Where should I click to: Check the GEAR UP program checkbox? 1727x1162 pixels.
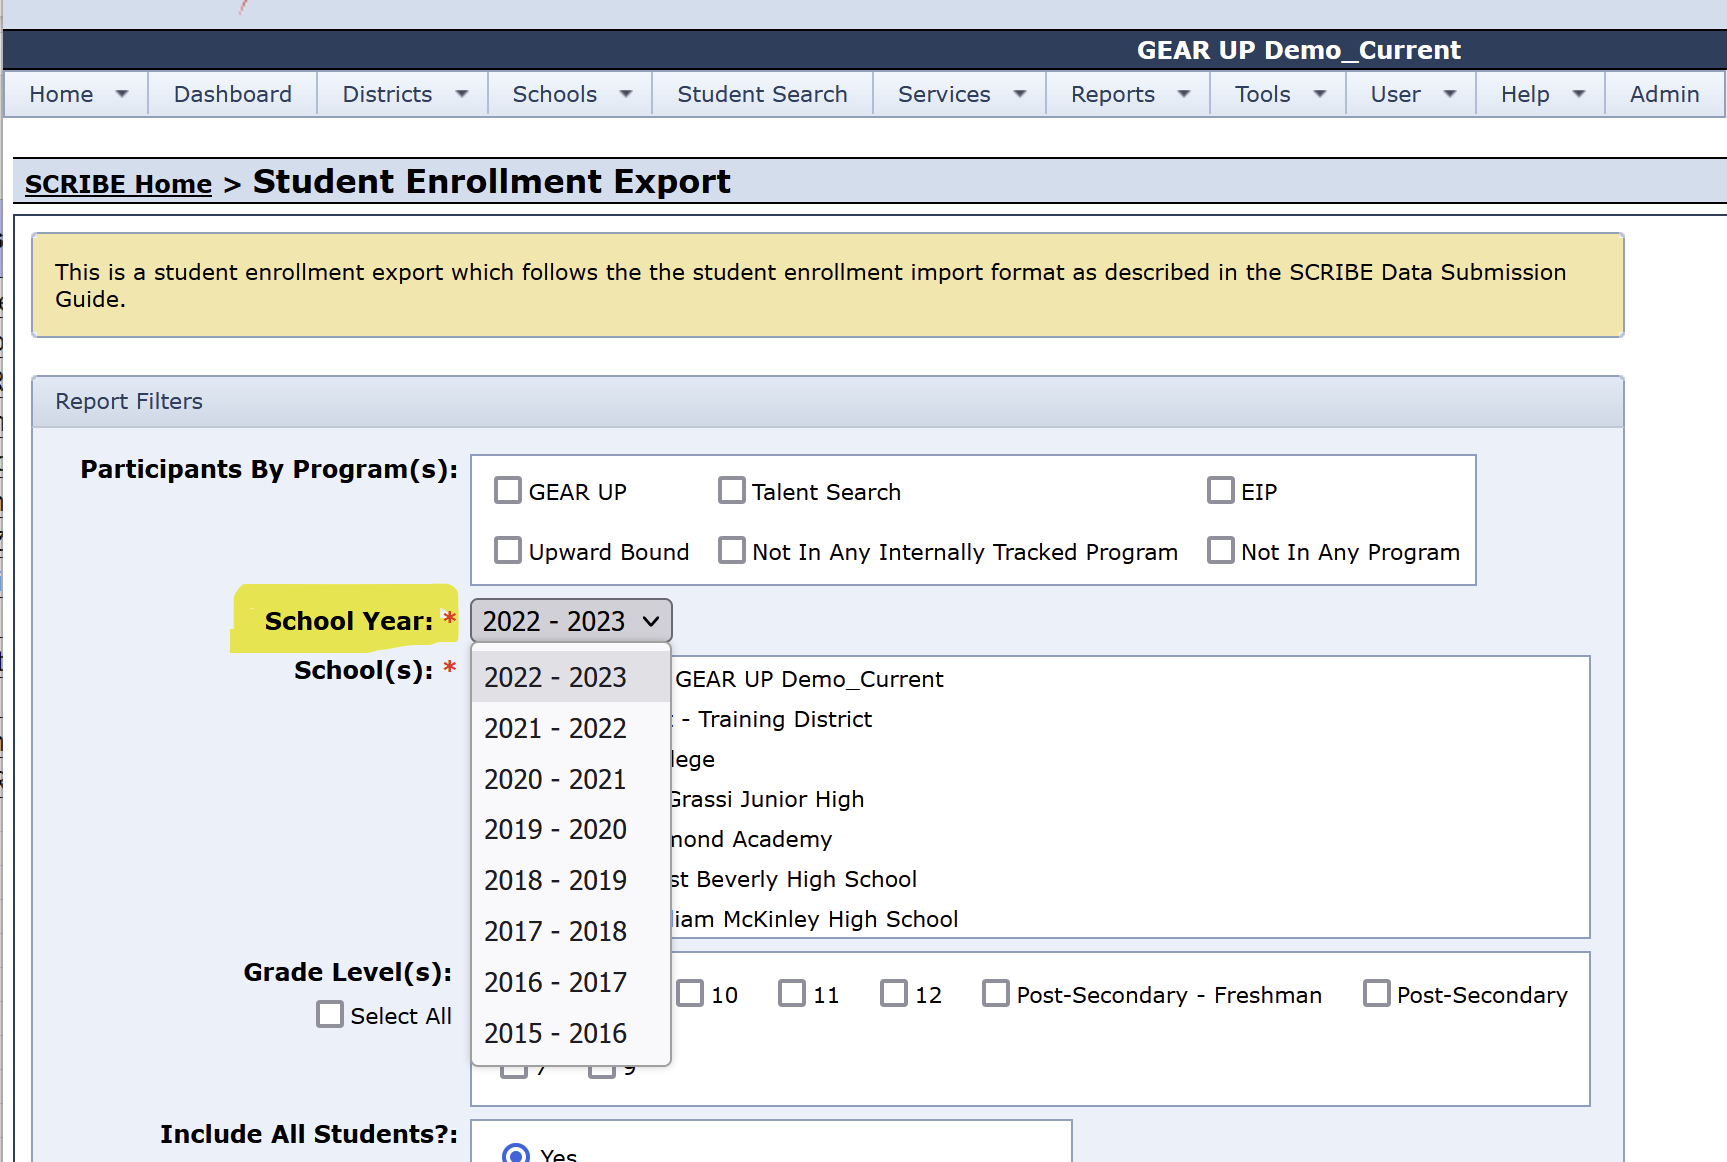(508, 490)
